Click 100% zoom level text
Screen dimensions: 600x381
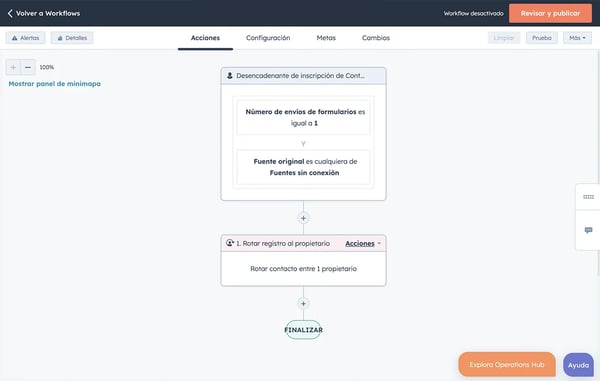(47, 67)
